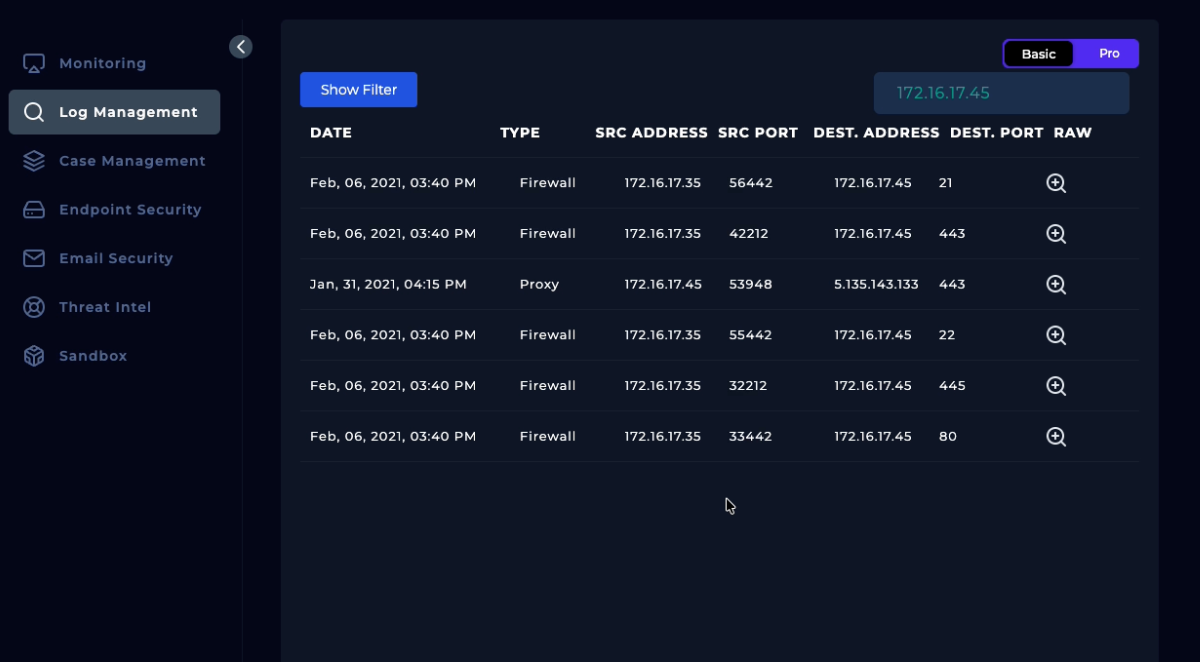Open Case Management from the sidebar
This screenshot has width=1200, height=662.
pos(131,161)
